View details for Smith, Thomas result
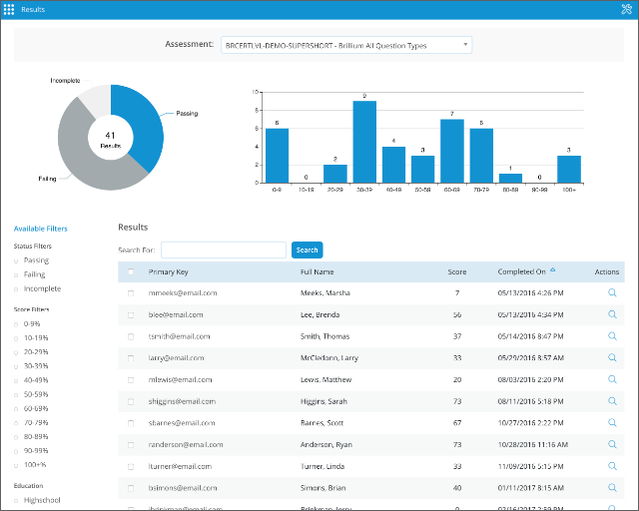 coord(612,336)
